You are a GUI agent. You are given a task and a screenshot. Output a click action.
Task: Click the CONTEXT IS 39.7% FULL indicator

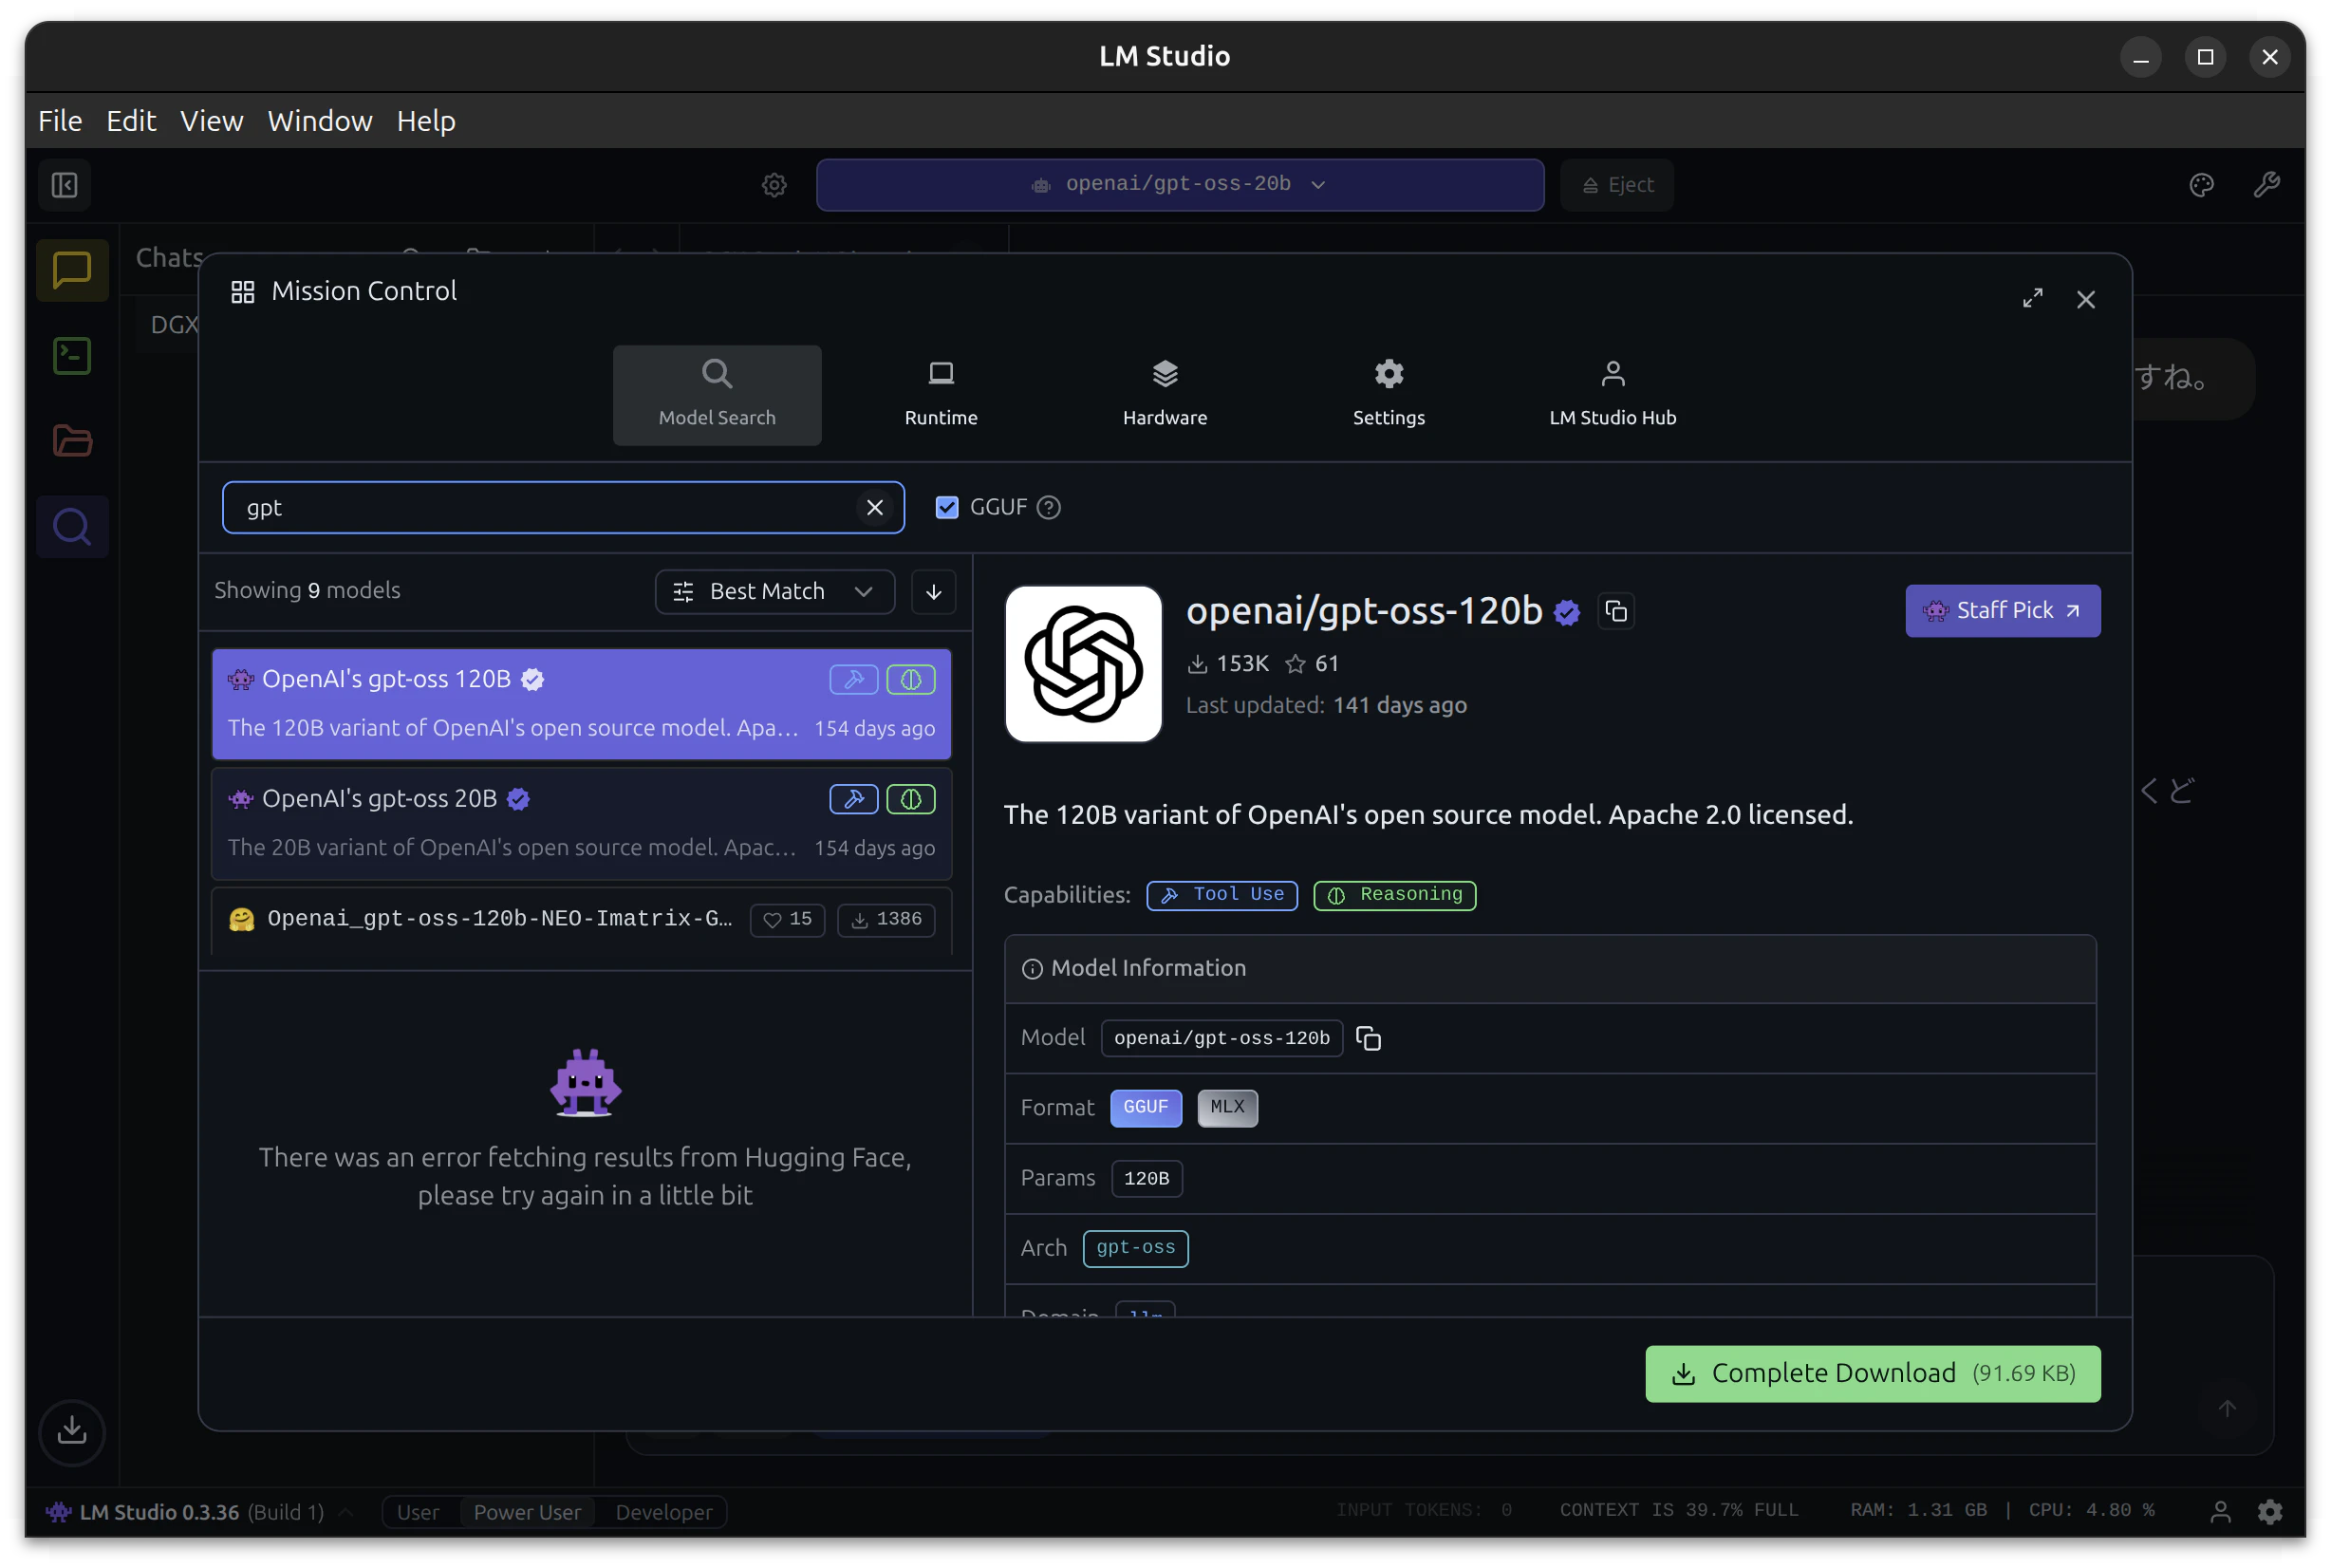1678,1510
